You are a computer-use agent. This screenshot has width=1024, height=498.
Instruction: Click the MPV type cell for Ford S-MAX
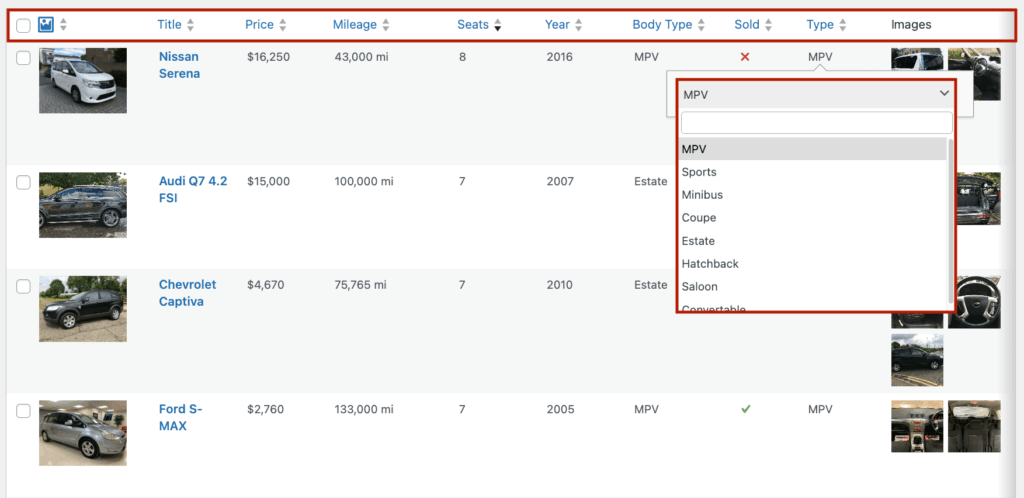point(820,409)
